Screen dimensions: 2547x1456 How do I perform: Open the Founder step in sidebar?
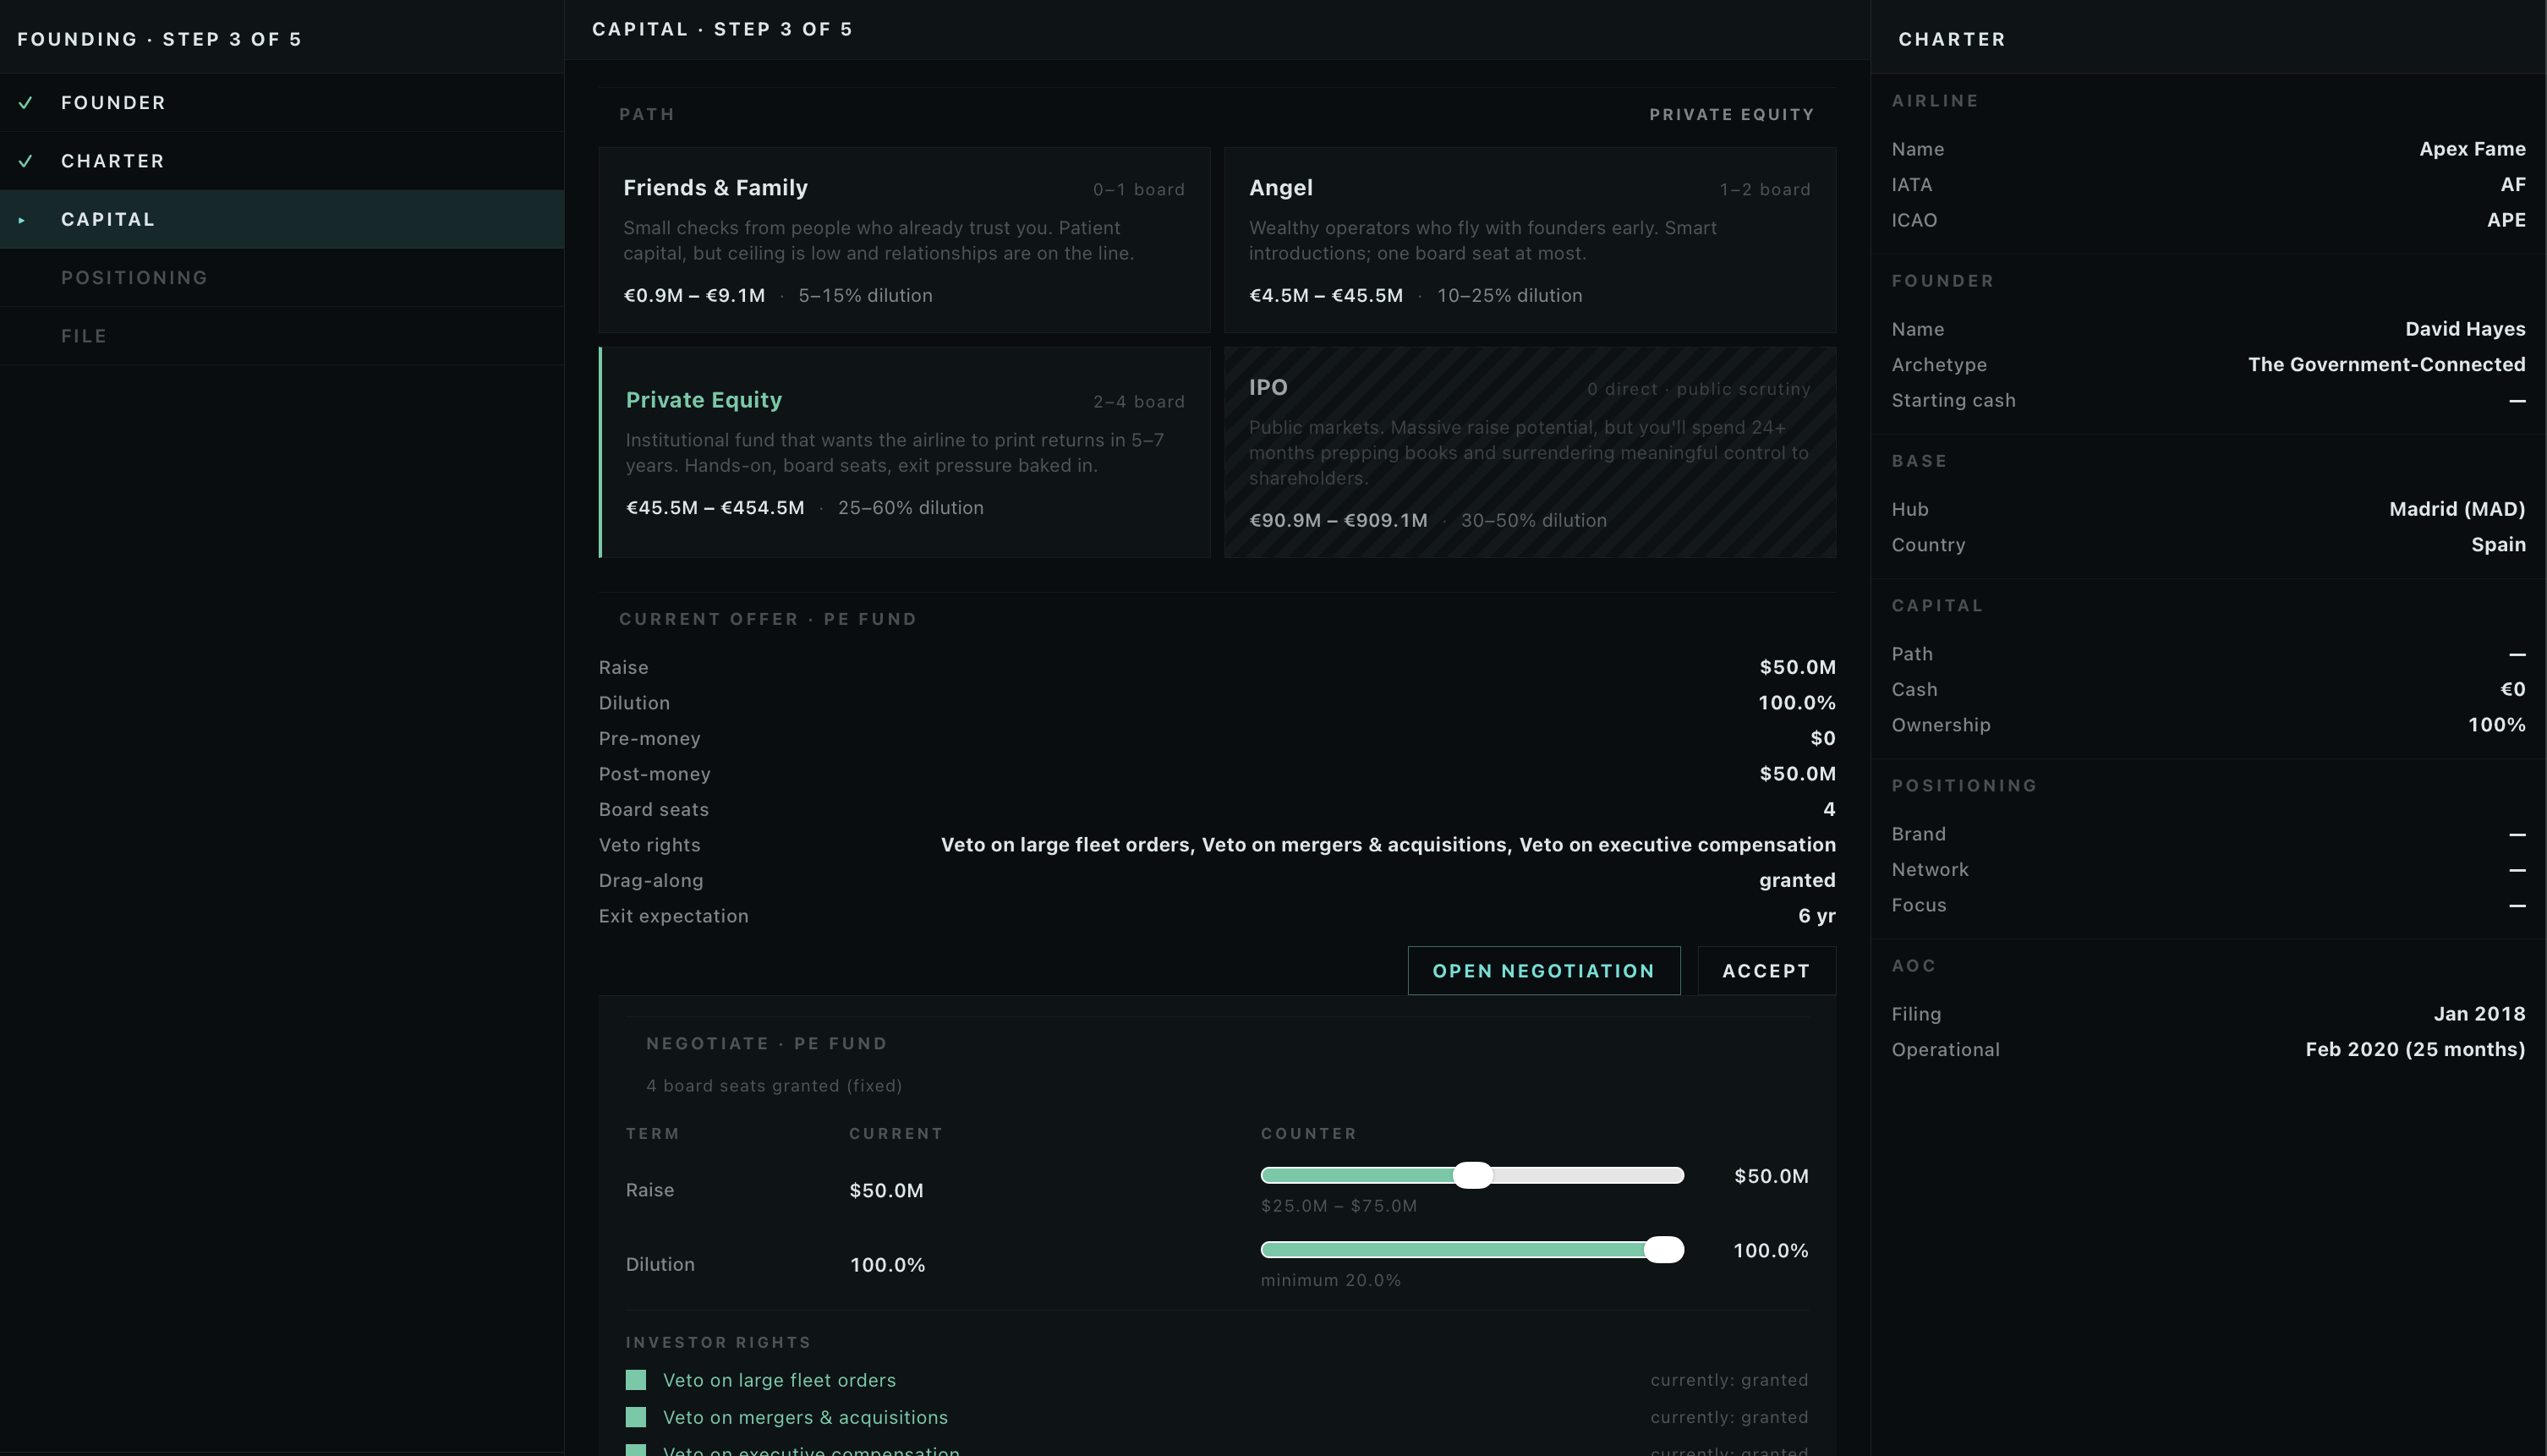pos(282,103)
